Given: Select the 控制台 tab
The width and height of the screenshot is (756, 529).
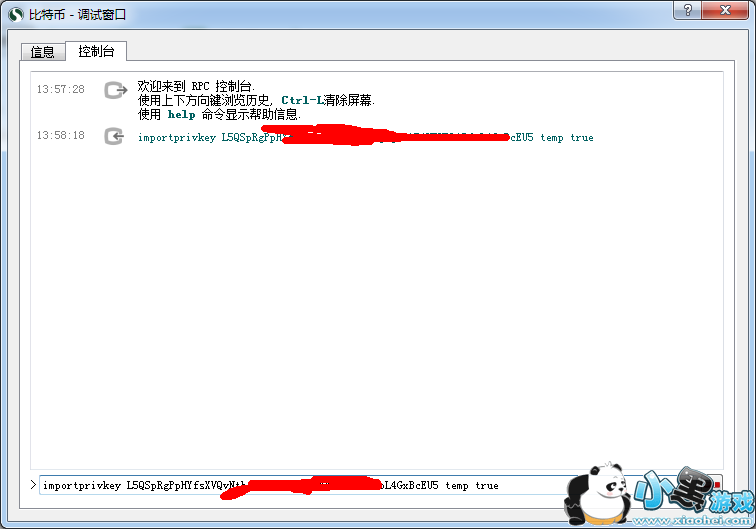Looking at the screenshot, I should tap(96, 51).
